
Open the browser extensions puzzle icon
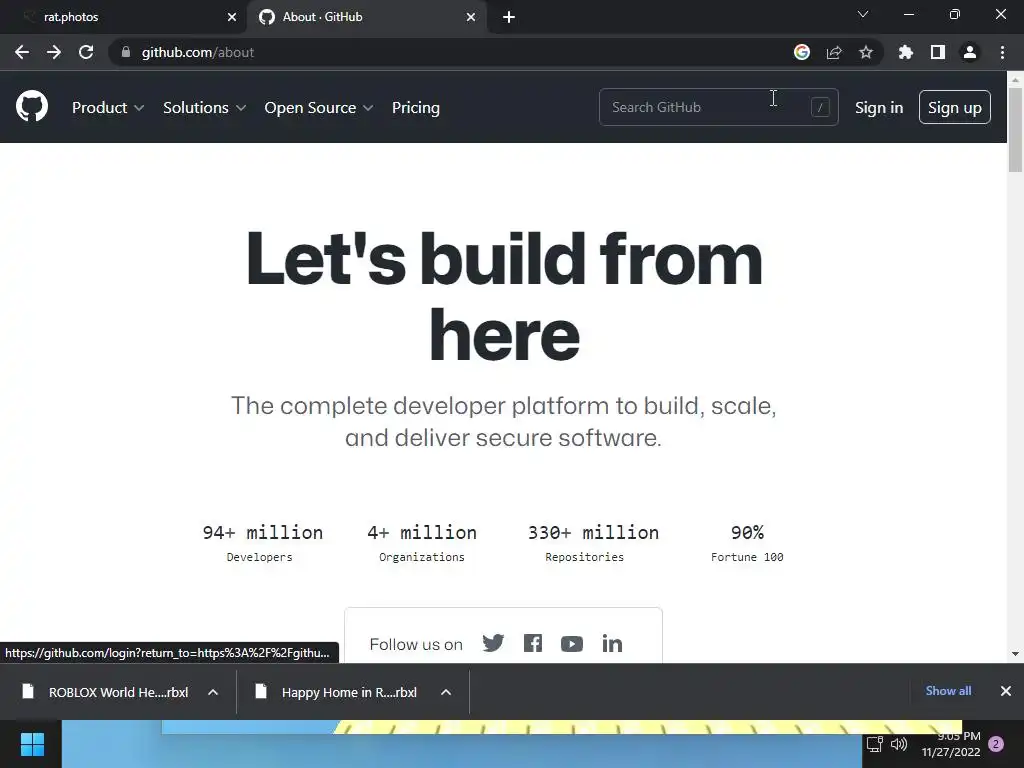(x=906, y=52)
